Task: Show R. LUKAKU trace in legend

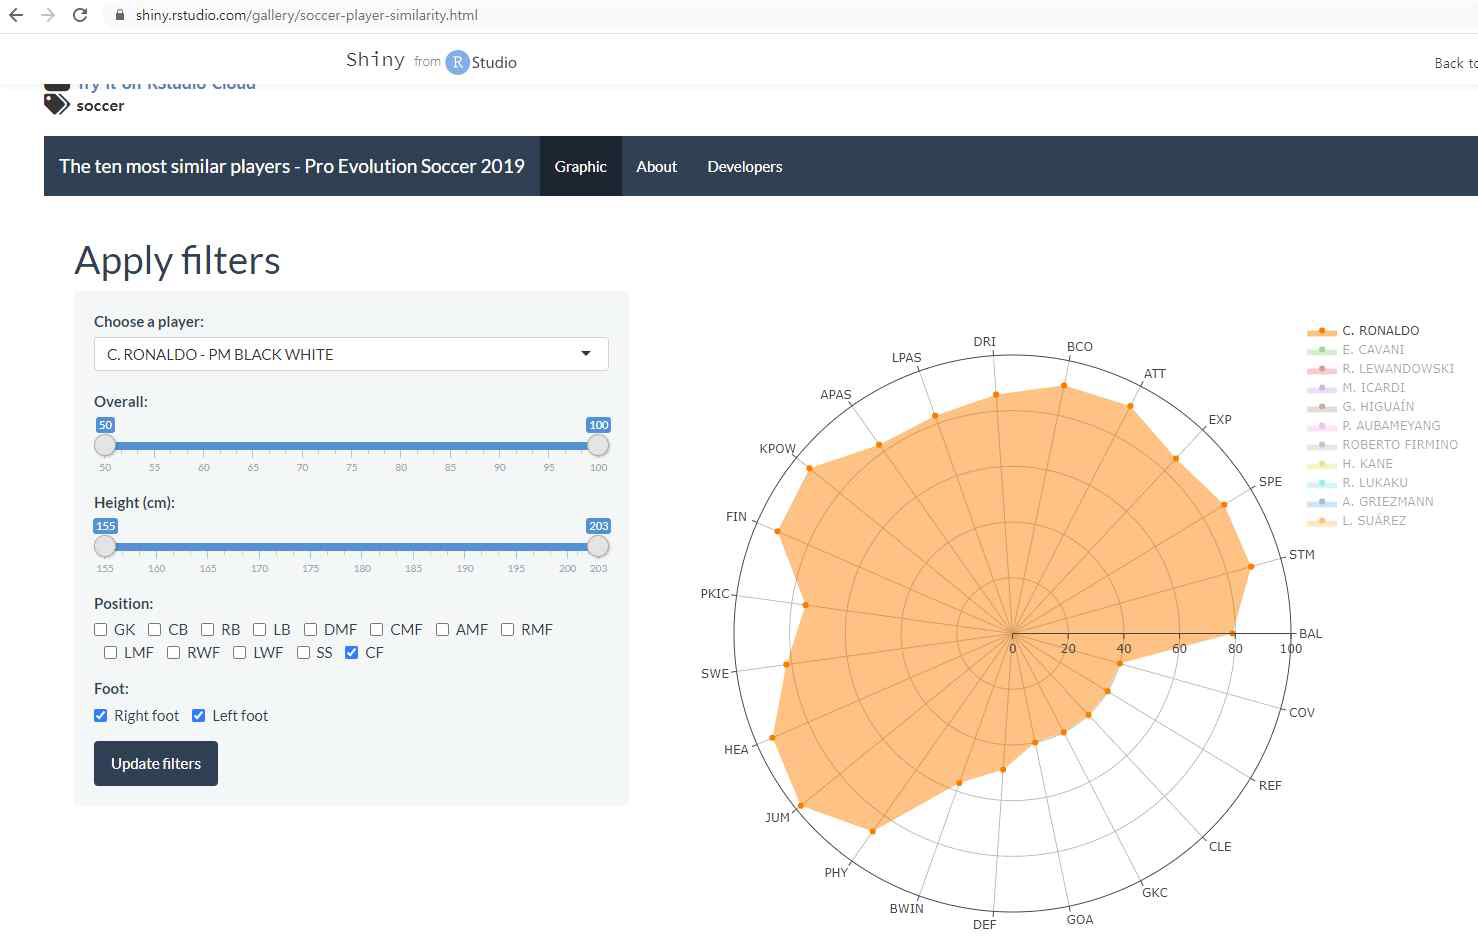Action: [1357, 482]
